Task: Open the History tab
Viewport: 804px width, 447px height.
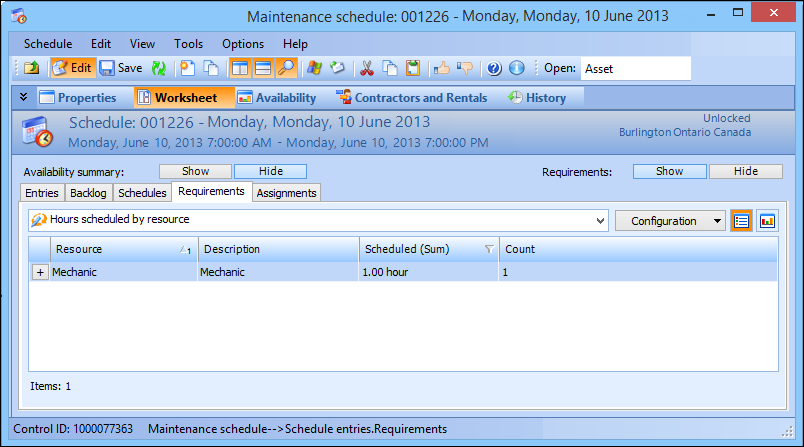Action: [x=537, y=97]
